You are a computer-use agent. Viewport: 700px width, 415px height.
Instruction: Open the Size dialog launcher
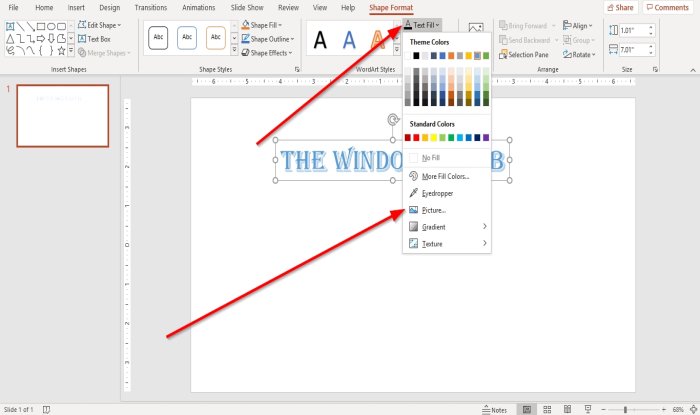coord(655,70)
